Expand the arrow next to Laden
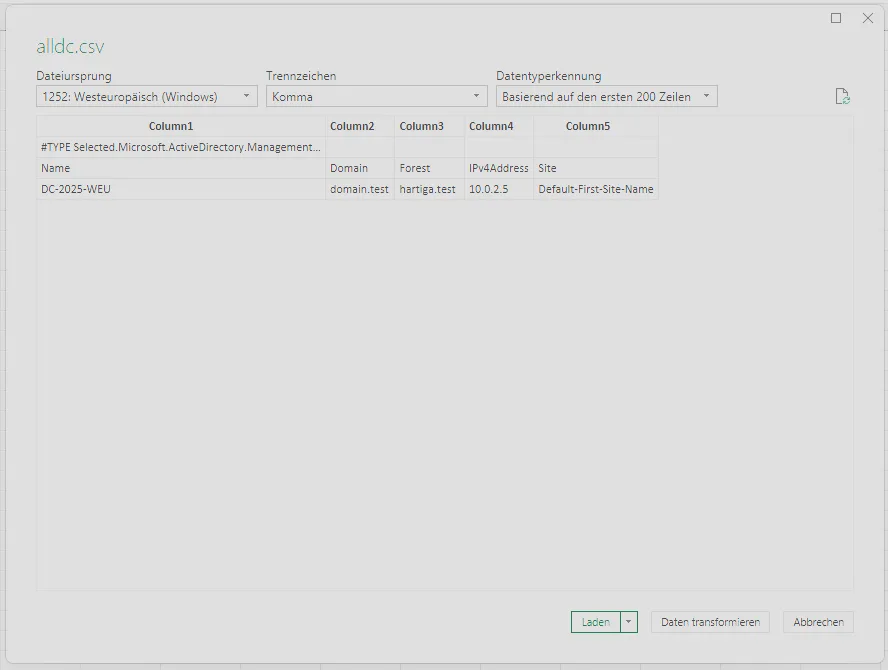Screen dimensions: 888x670 point(629,622)
